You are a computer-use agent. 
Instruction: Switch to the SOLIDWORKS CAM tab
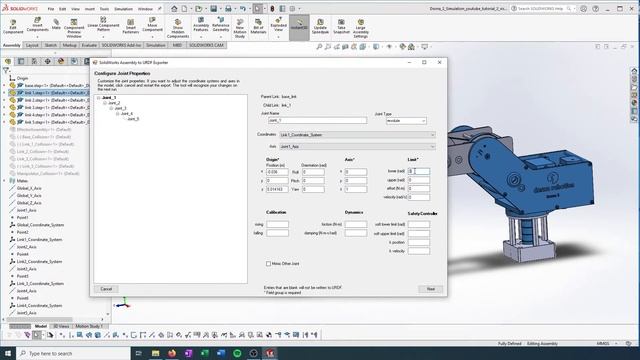point(206,45)
